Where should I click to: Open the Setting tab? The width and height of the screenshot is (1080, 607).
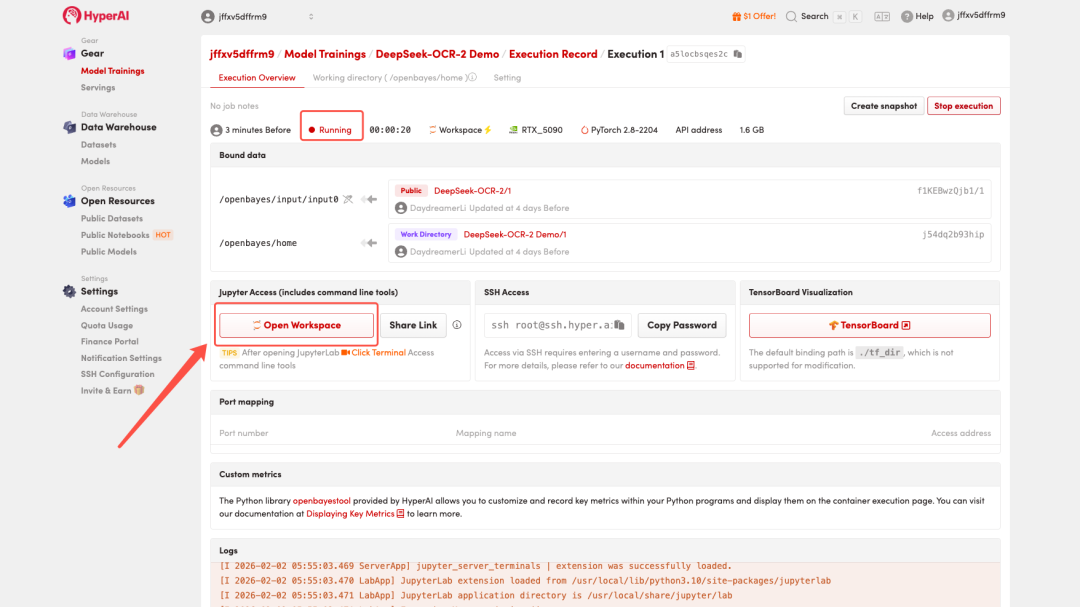pos(507,78)
